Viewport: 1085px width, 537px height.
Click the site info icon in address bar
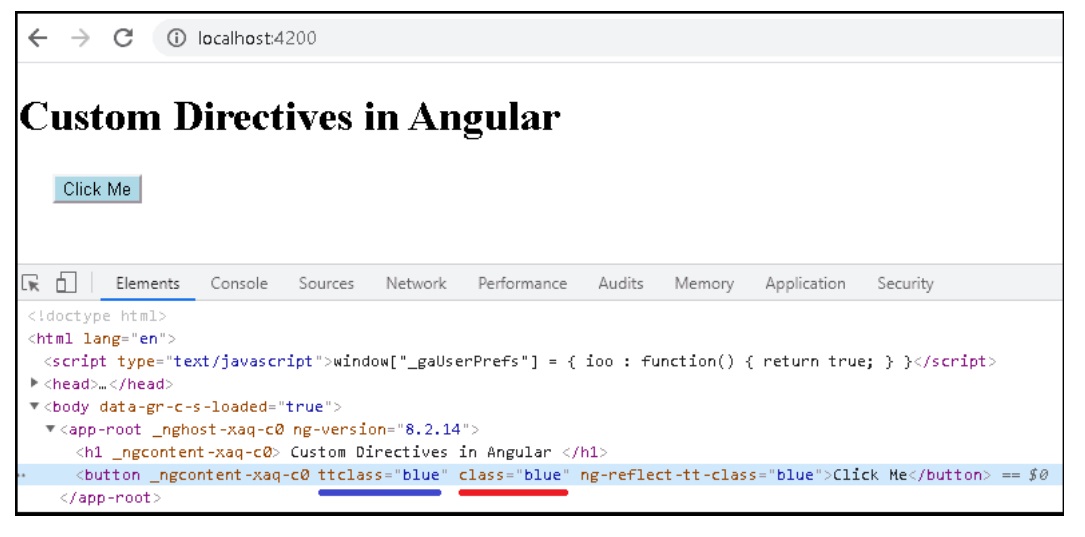coord(177,39)
